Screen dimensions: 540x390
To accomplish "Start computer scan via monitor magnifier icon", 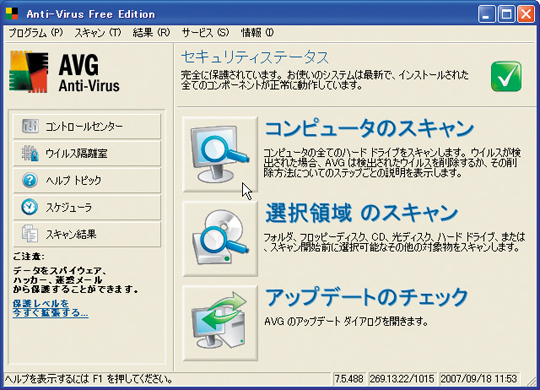I will point(220,154).
